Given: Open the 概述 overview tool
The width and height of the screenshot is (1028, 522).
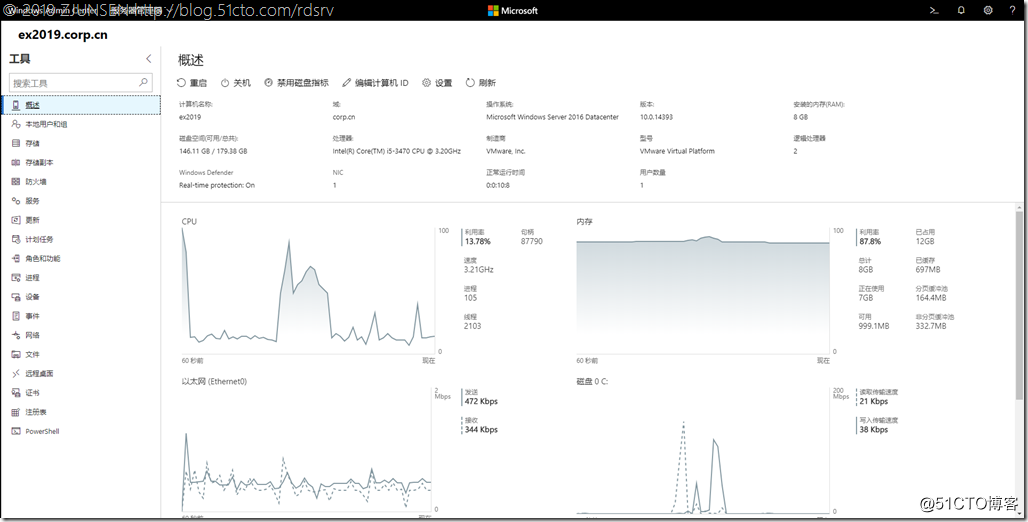Looking at the screenshot, I should pyautogui.click(x=81, y=105).
